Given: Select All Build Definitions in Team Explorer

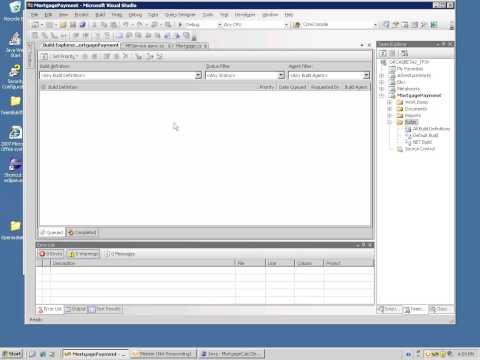Looking at the screenshot, I should [431, 129].
